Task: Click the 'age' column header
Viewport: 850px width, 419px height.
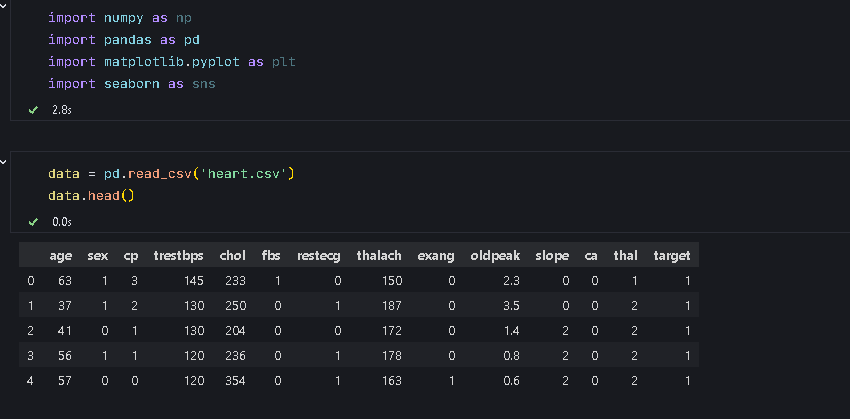Action: tap(61, 256)
